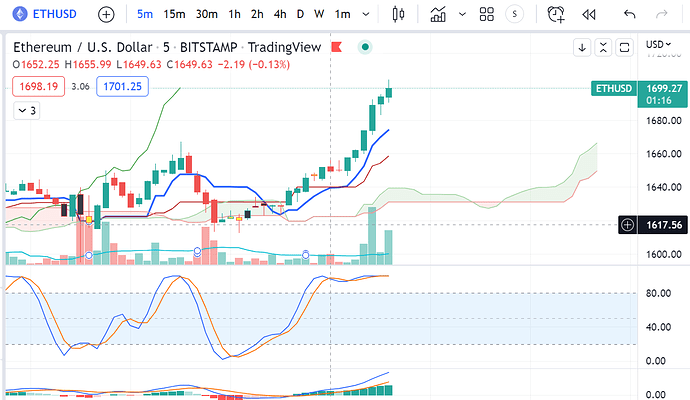Click the 1600.00 price scale label

click(x=664, y=254)
